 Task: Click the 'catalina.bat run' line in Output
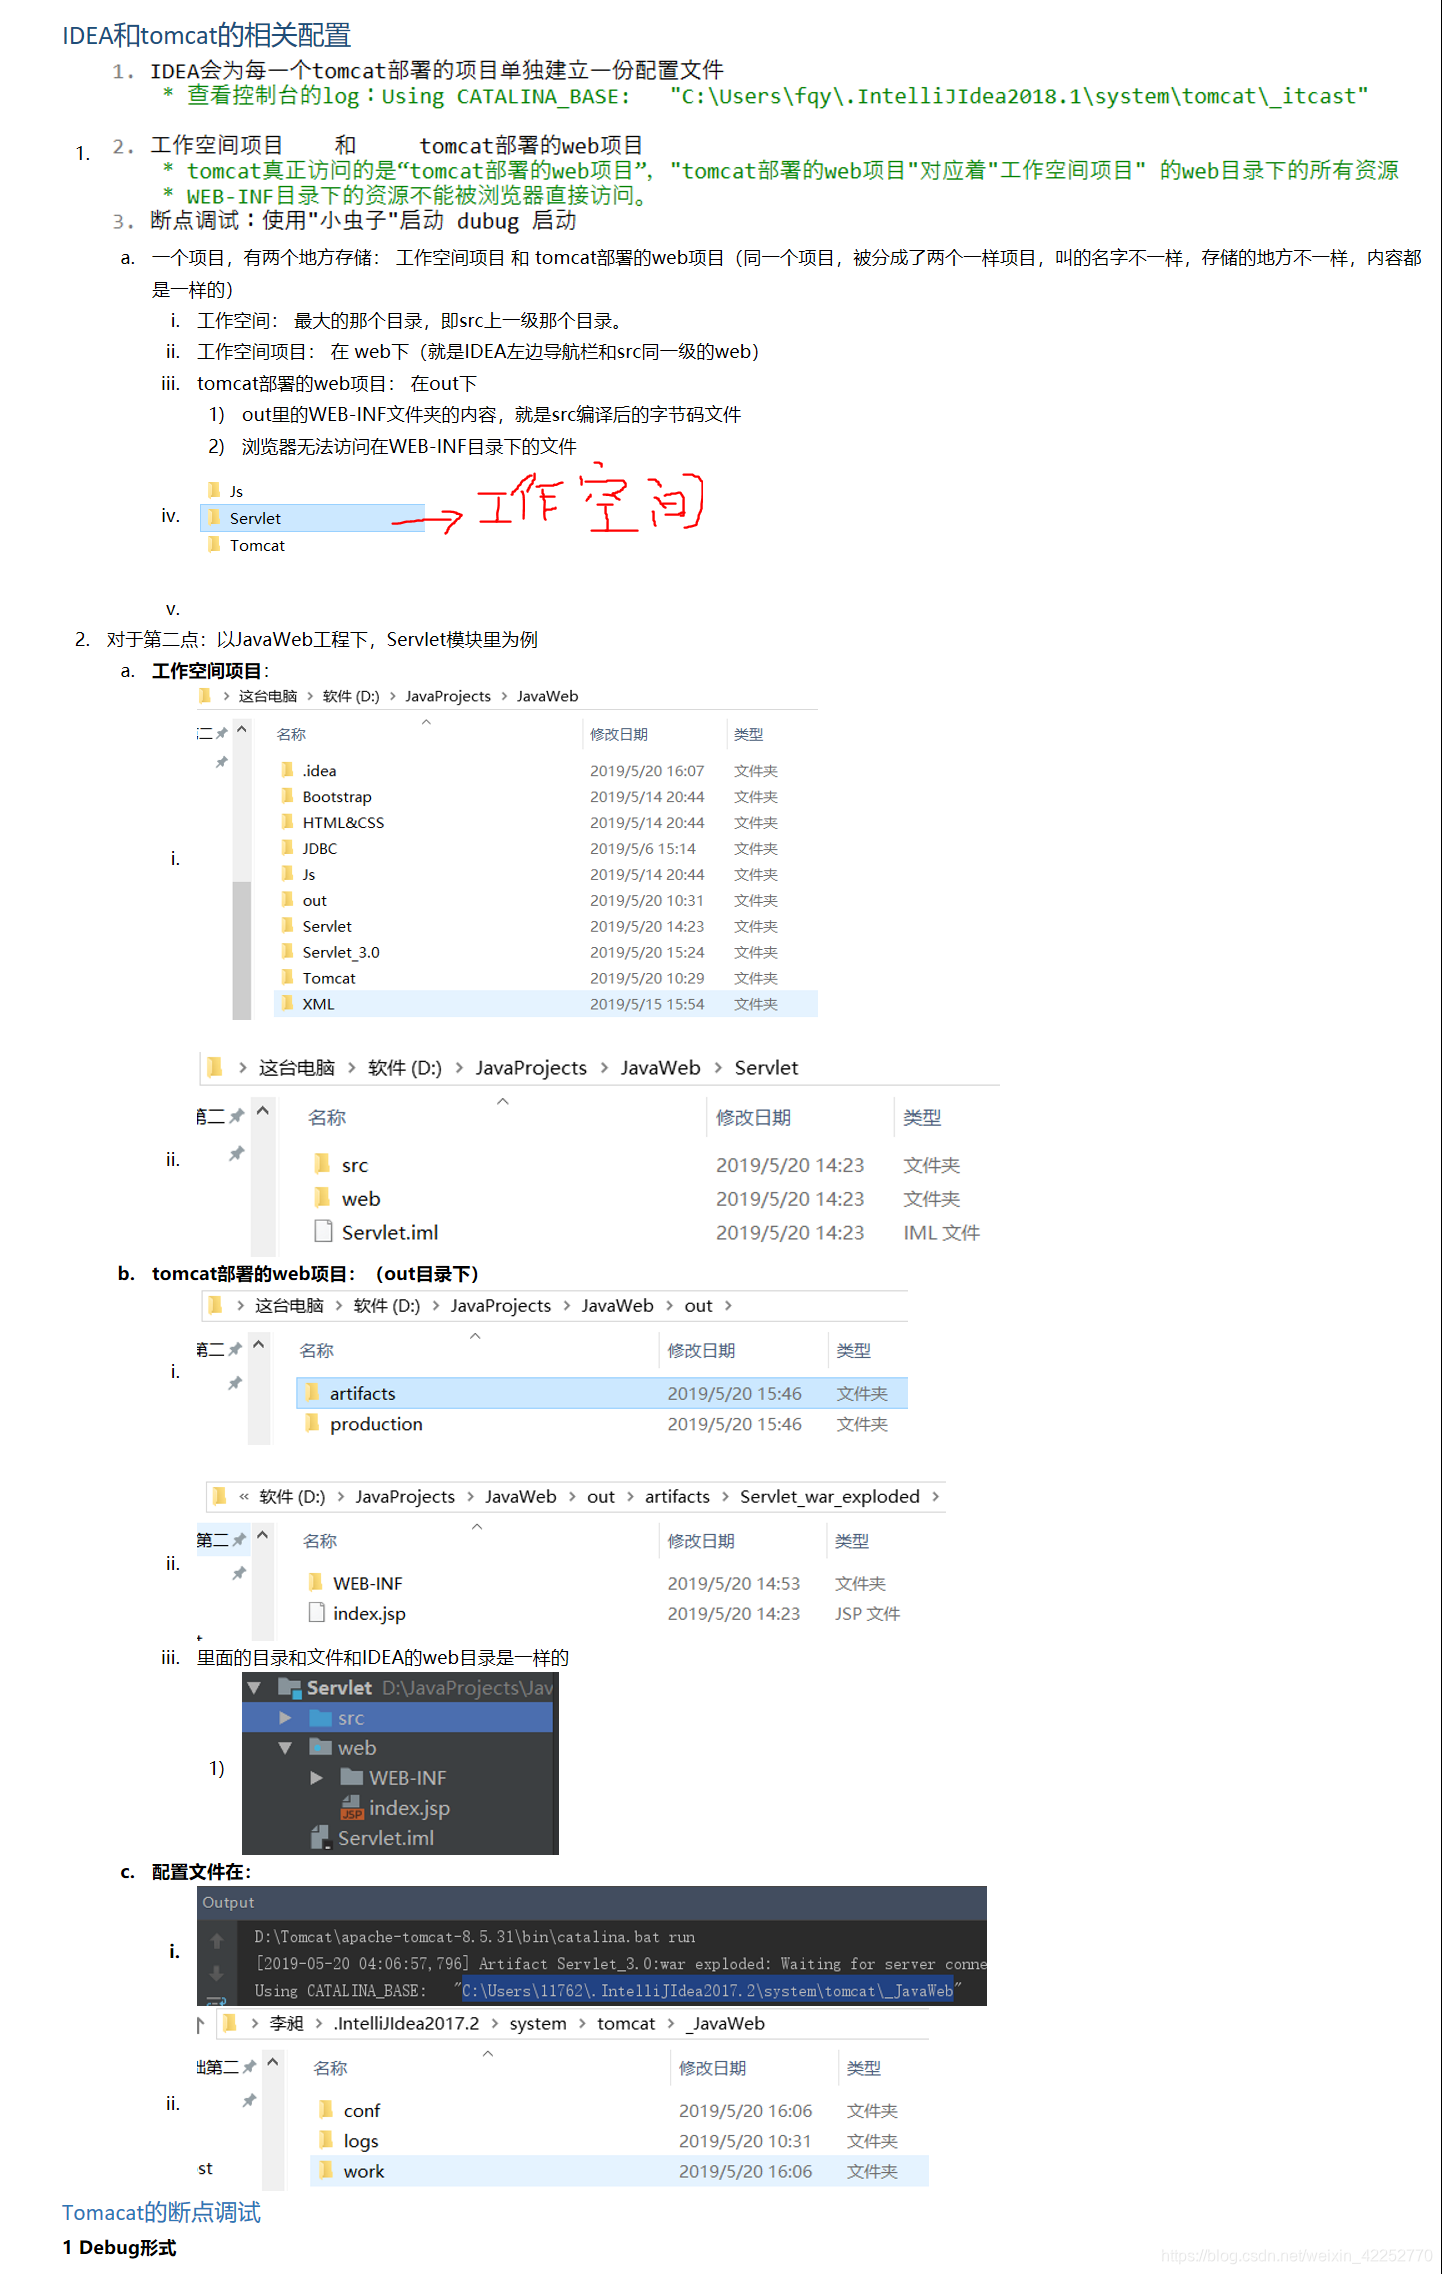point(474,1938)
